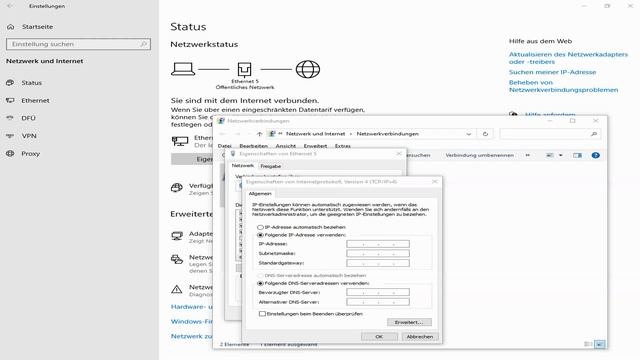This screenshot has width=640, height=360.
Task: Click the Ethernet 5 adapter diagram icon
Action: tap(244, 69)
